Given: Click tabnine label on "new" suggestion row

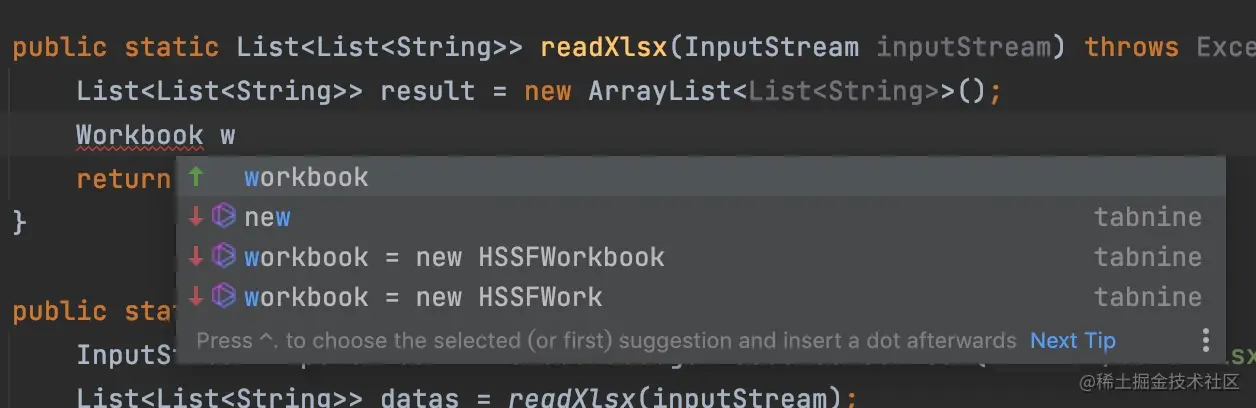Looking at the screenshot, I should (x=1148, y=217).
